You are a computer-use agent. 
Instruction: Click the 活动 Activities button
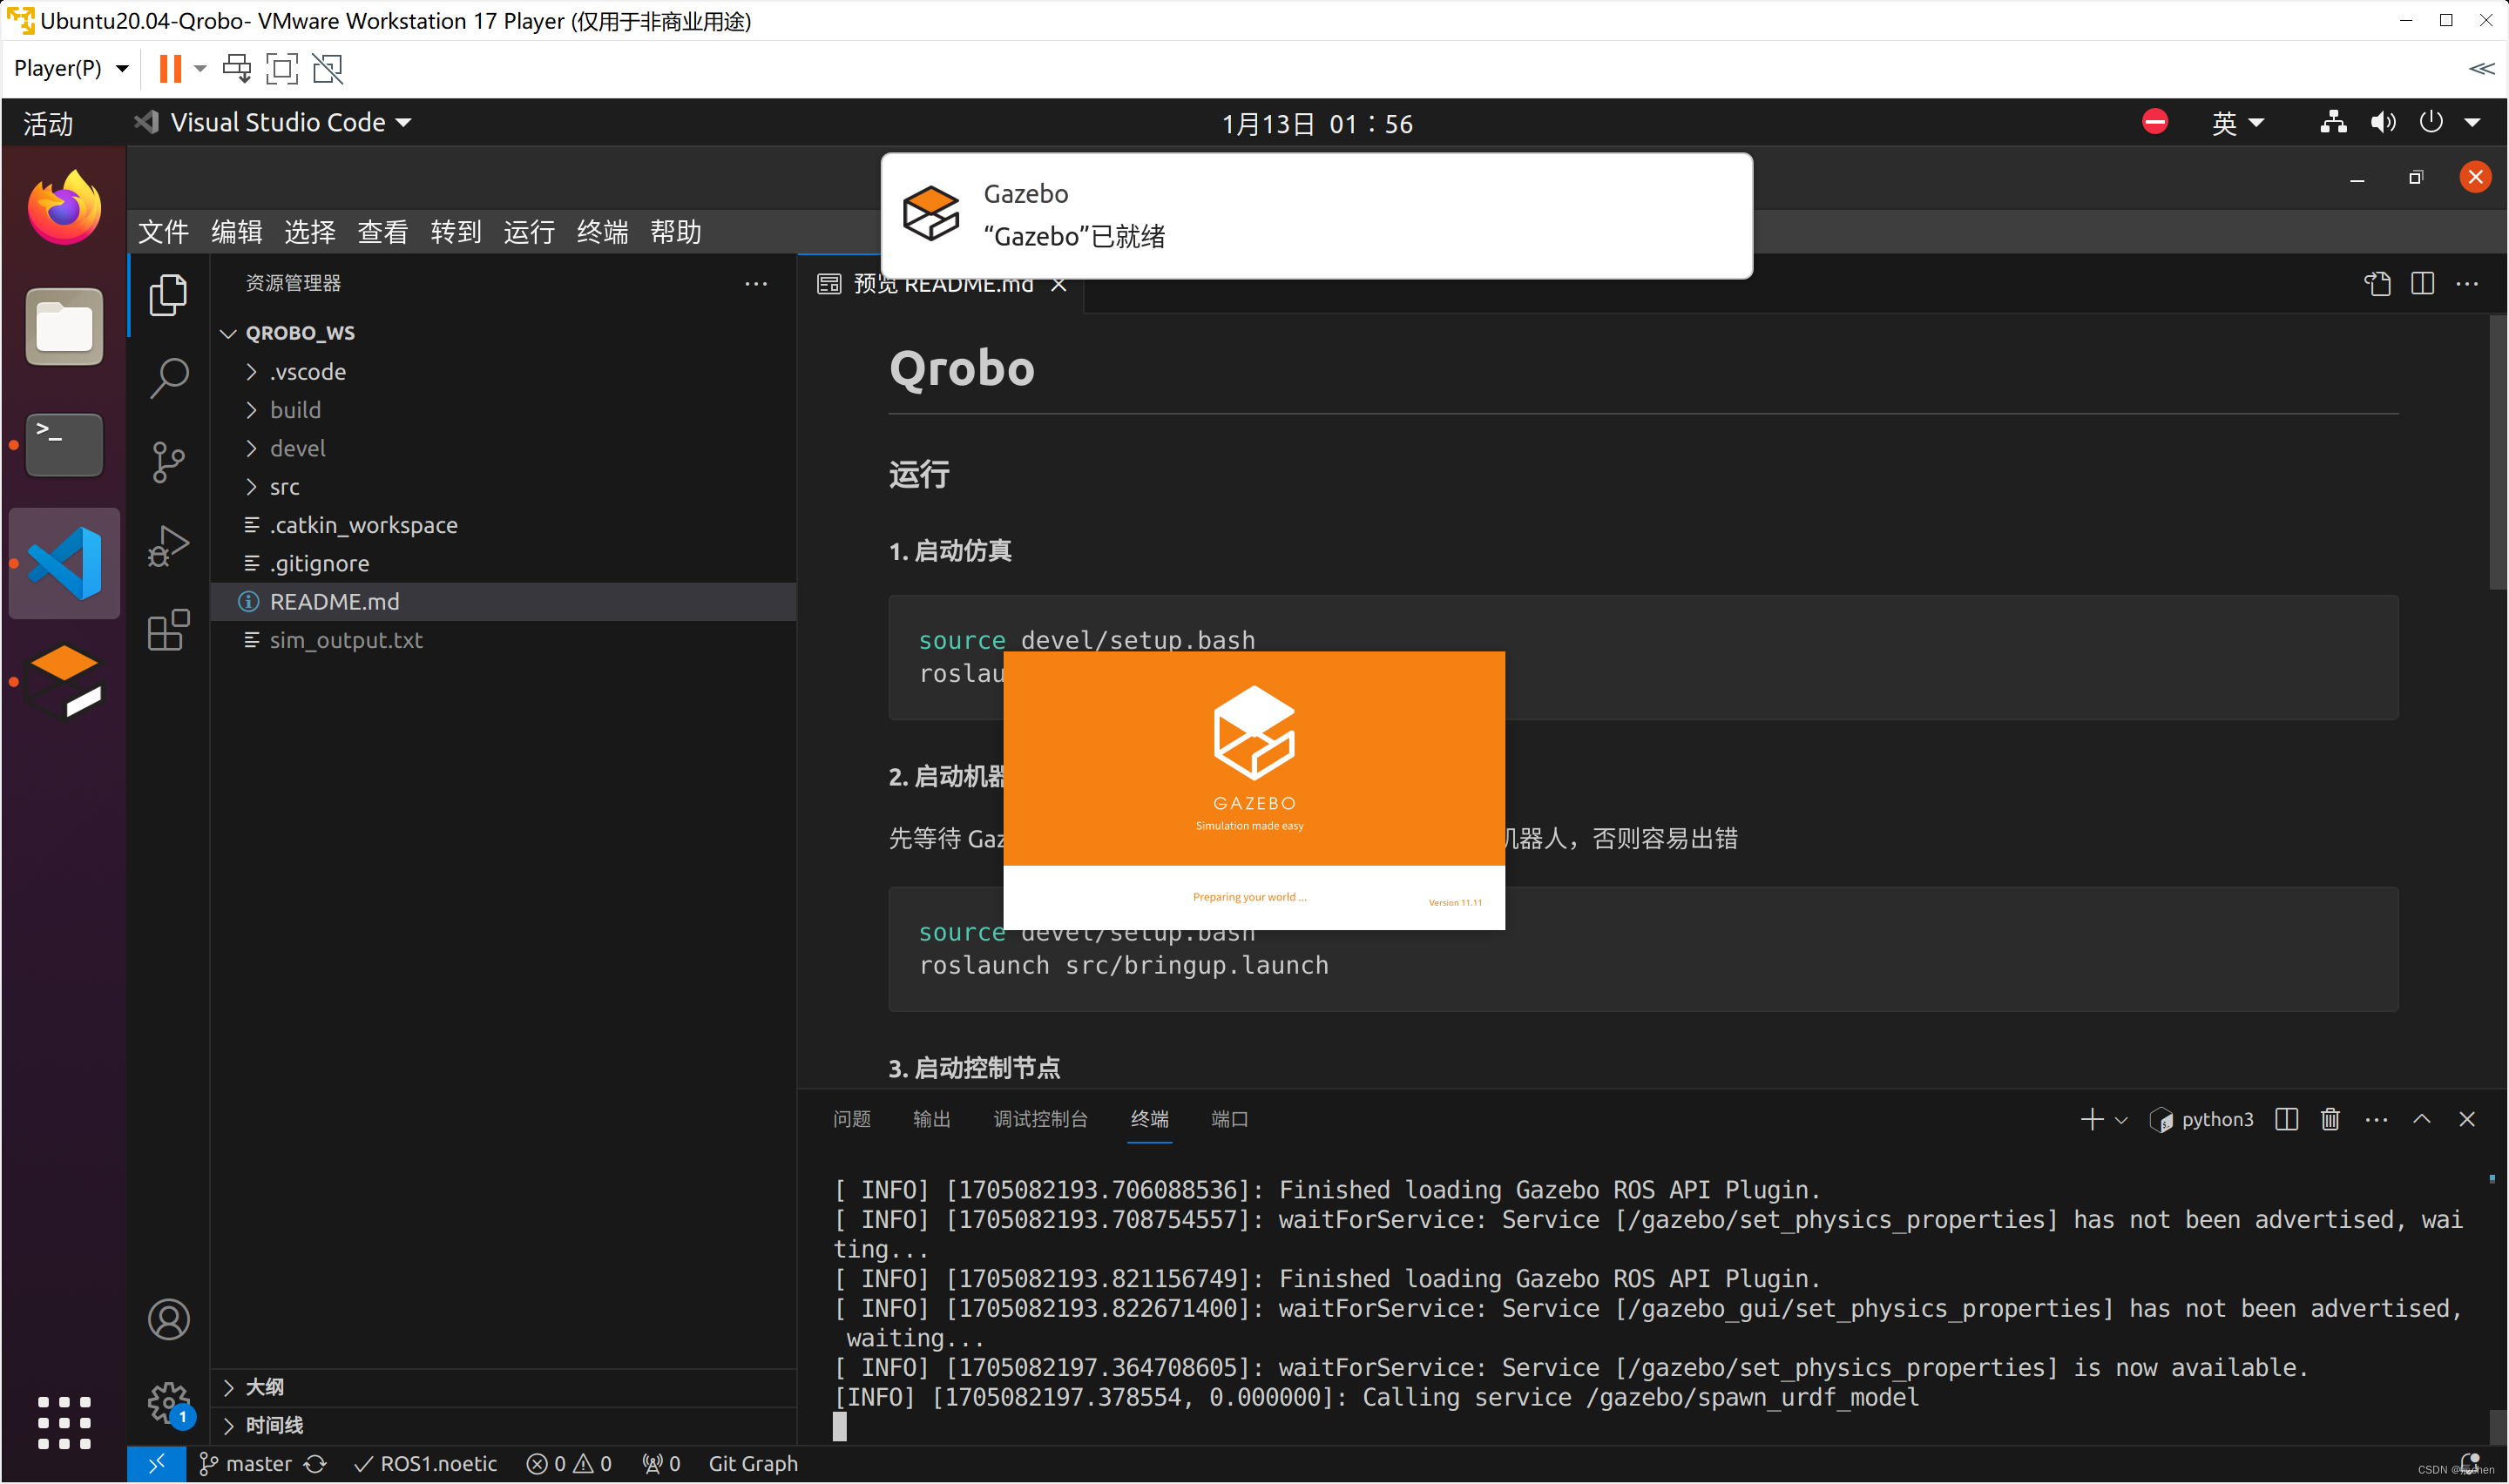click(x=48, y=123)
